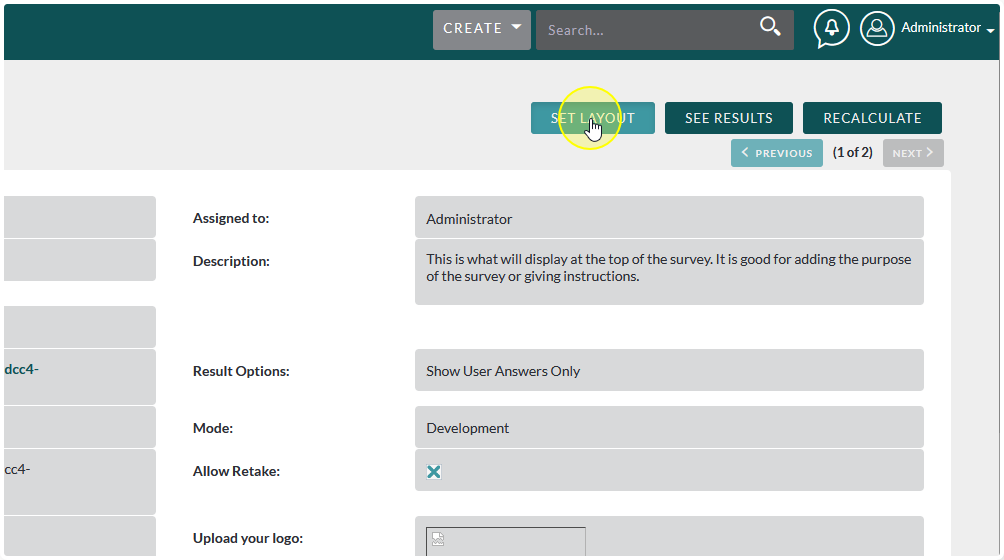Click the NEXT record button
This screenshot has width=1004, height=560.
[x=912, y=153]
